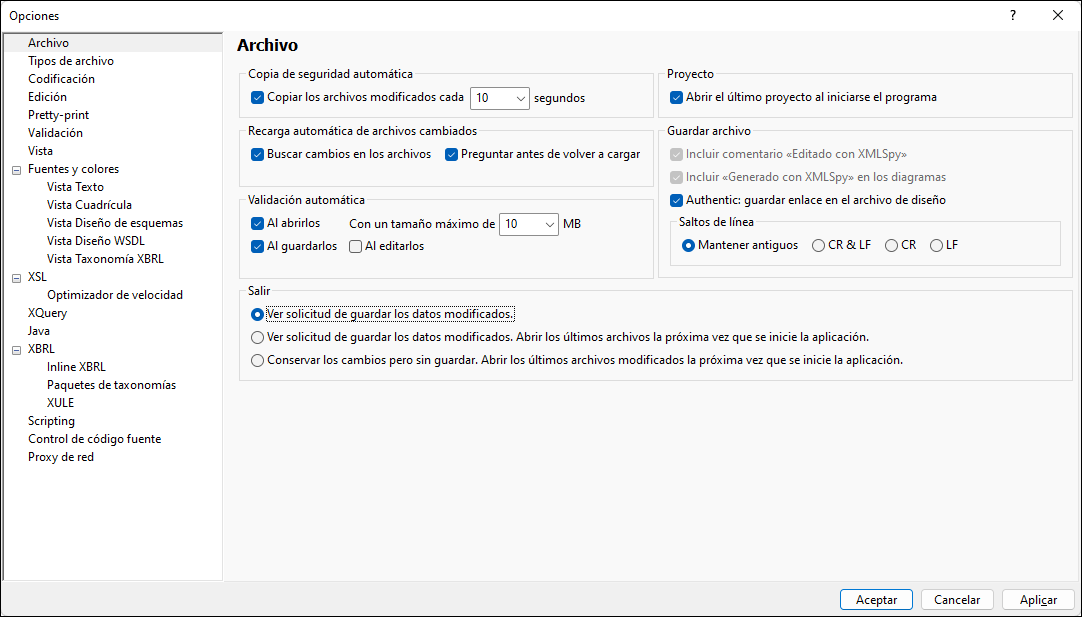Select Mantener antiguos line break option
The image size is (1082, 617).
pyautogui.click(x=688, y=246)
